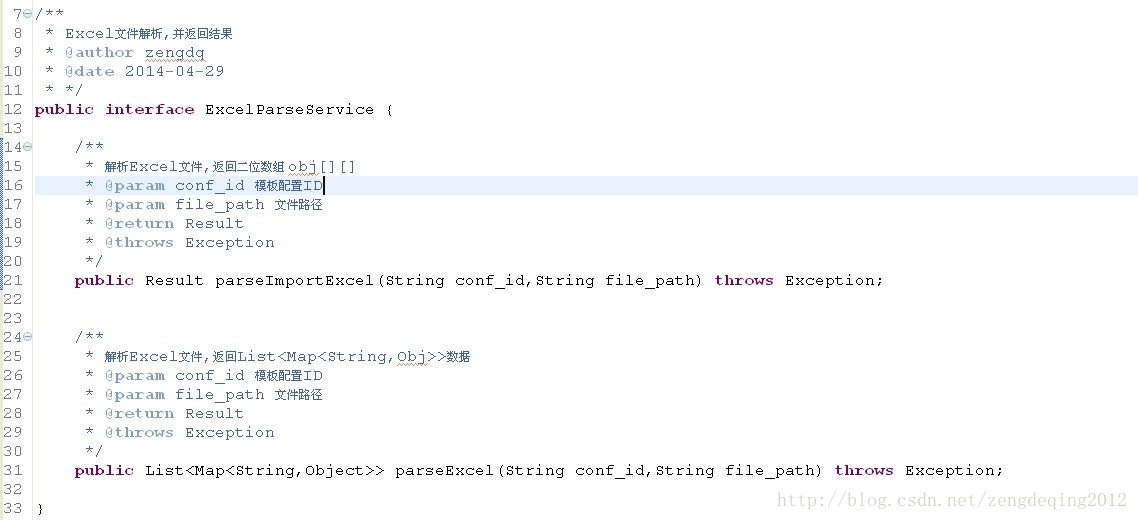Place cursor on the author name zengdq
Image resolution: width=1138 pixels, height=520 pixels.
click(x=174, y=53)
